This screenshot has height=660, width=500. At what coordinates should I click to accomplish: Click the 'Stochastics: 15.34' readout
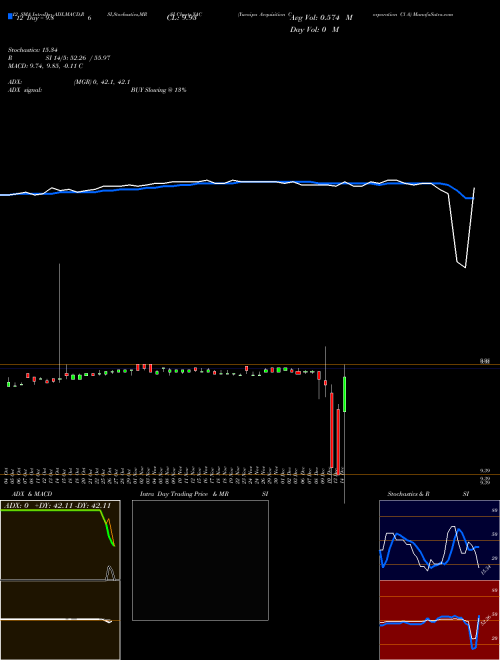point(33,51)
